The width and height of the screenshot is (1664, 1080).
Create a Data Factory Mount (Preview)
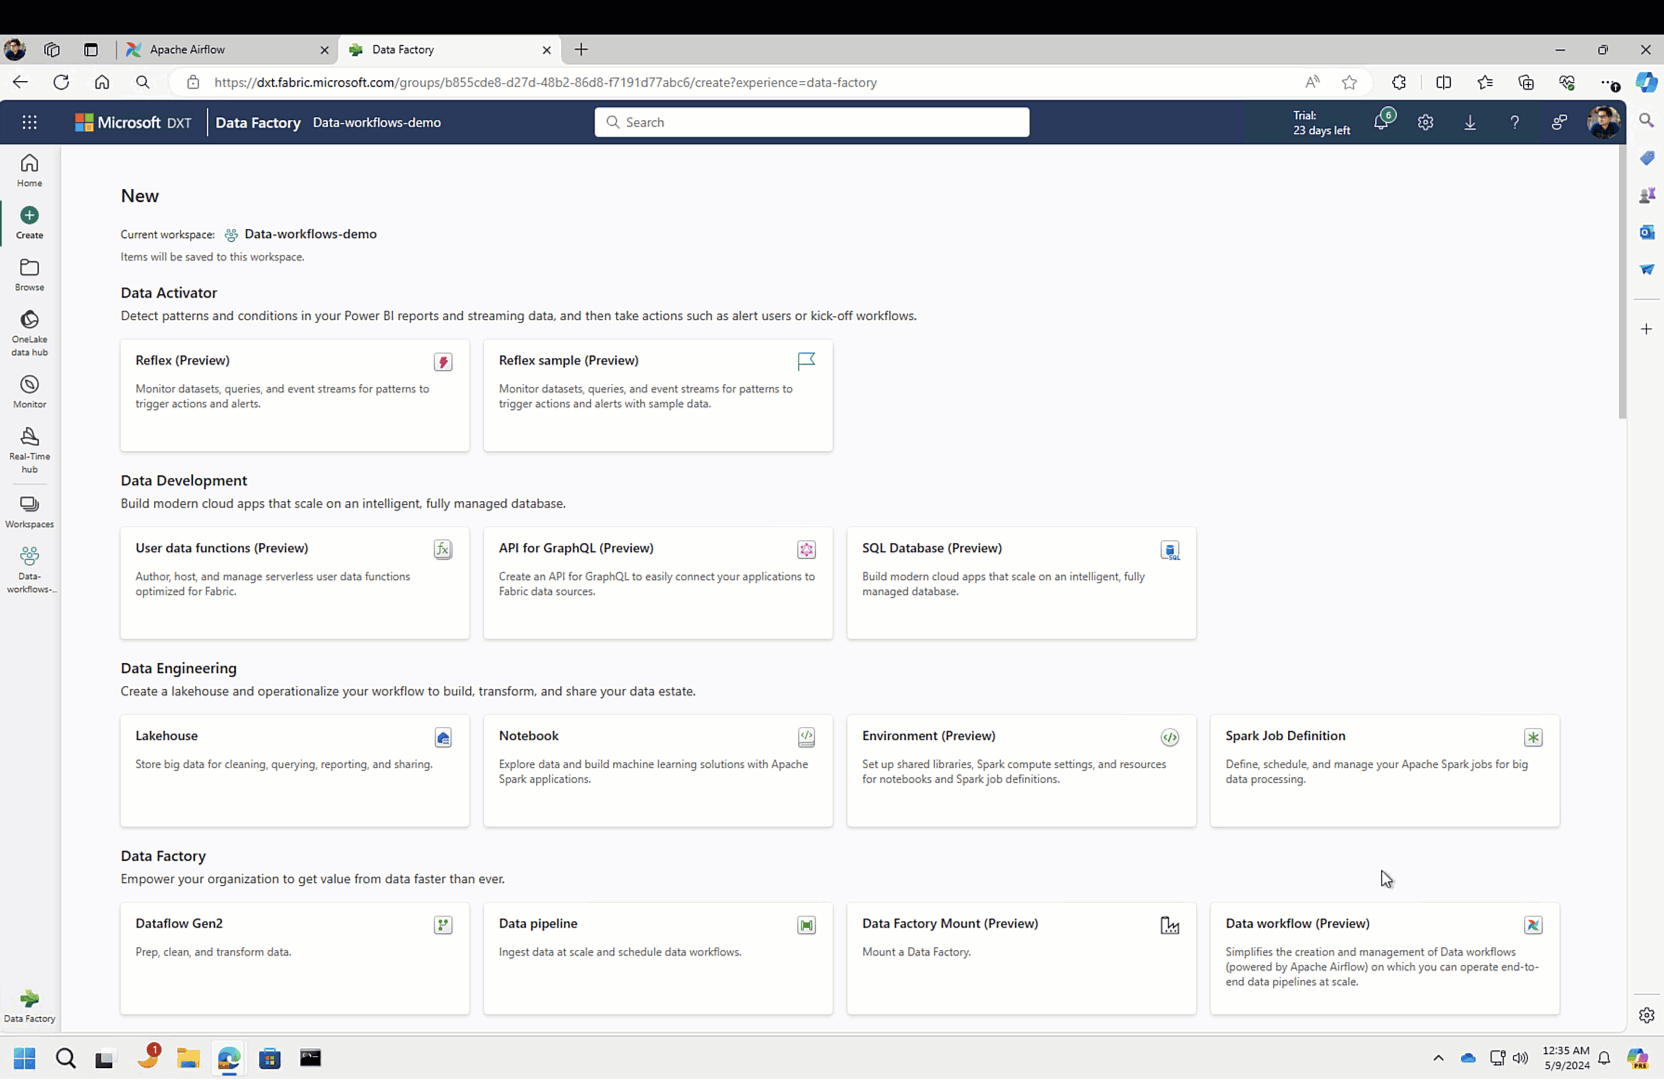coord(1021,958)
